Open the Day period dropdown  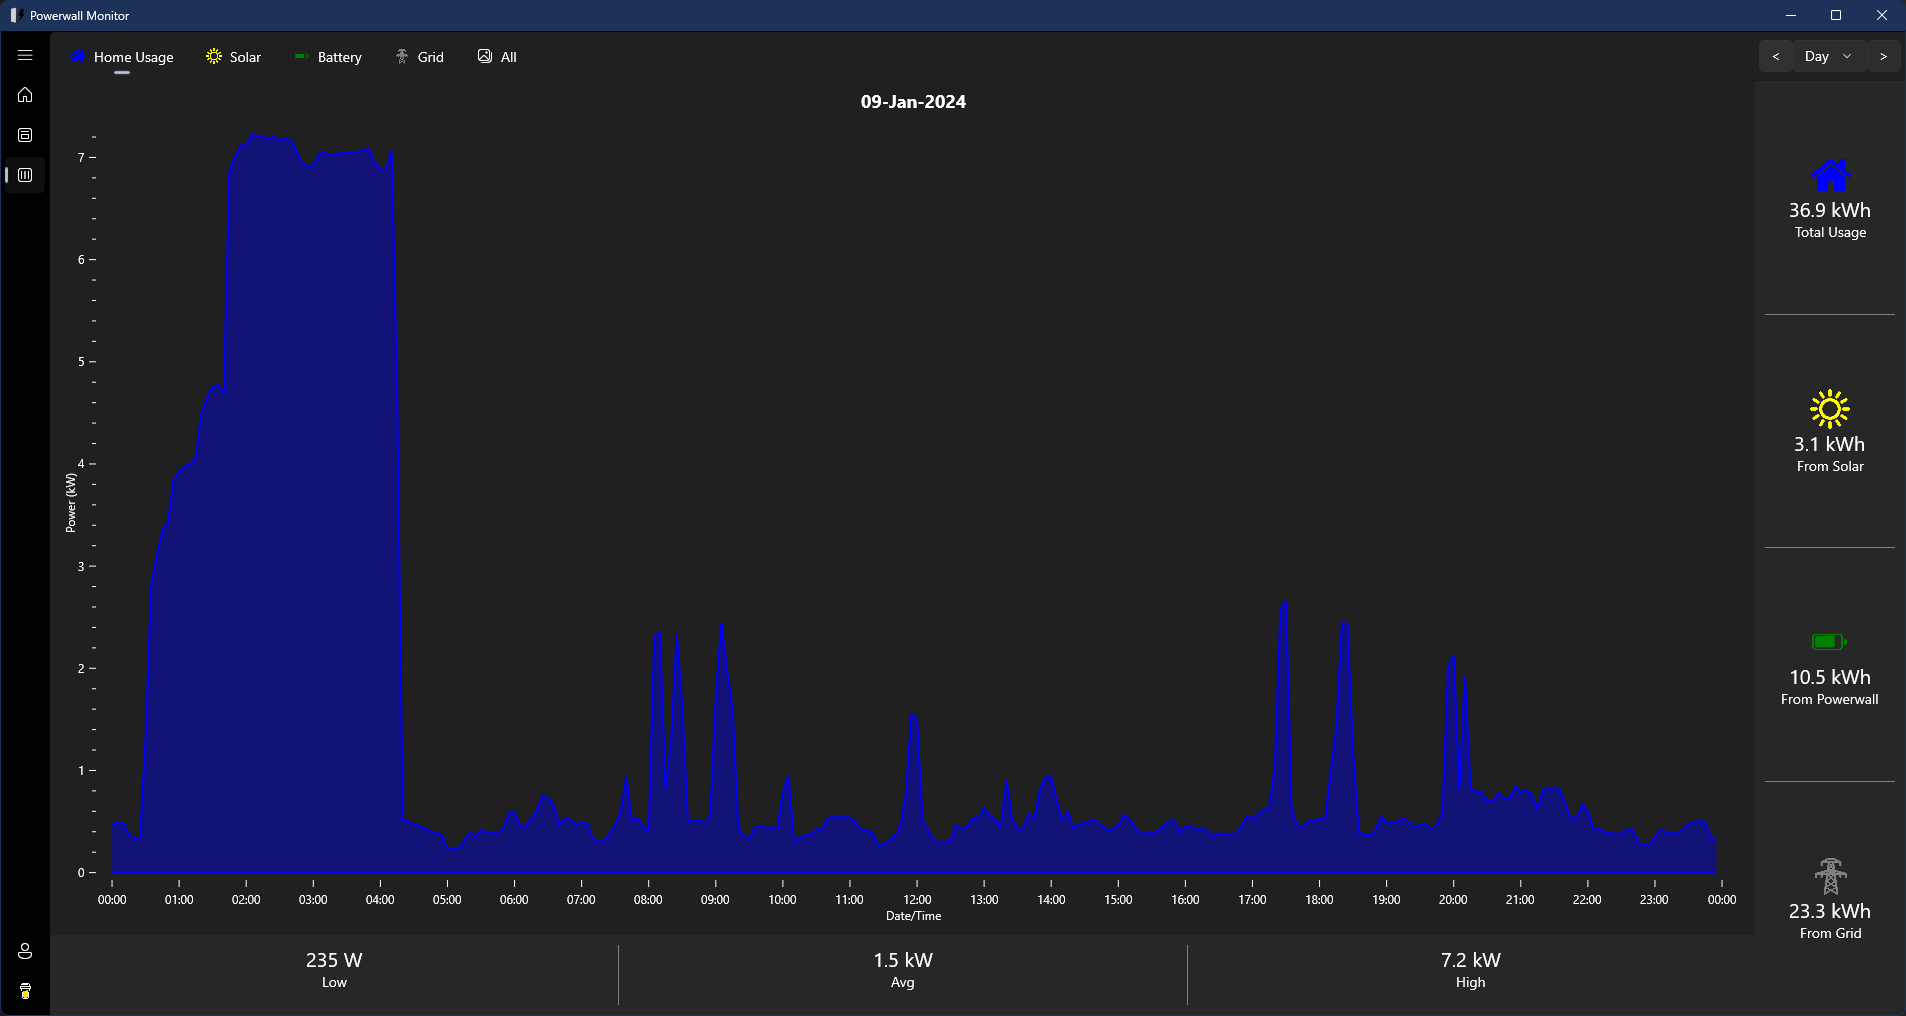(x=1827, y=56)
